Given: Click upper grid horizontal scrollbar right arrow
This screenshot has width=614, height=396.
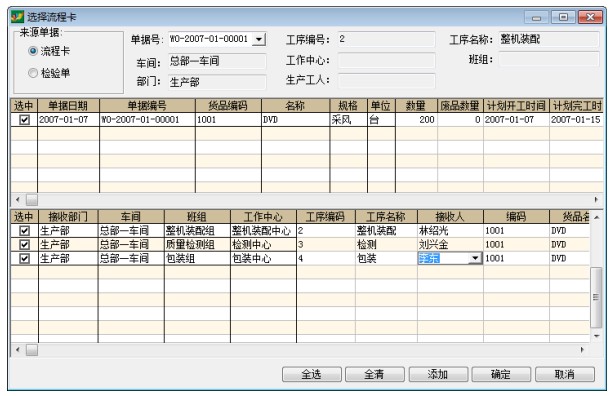Looking at the screenshot, I should click(x=596, y=200).
